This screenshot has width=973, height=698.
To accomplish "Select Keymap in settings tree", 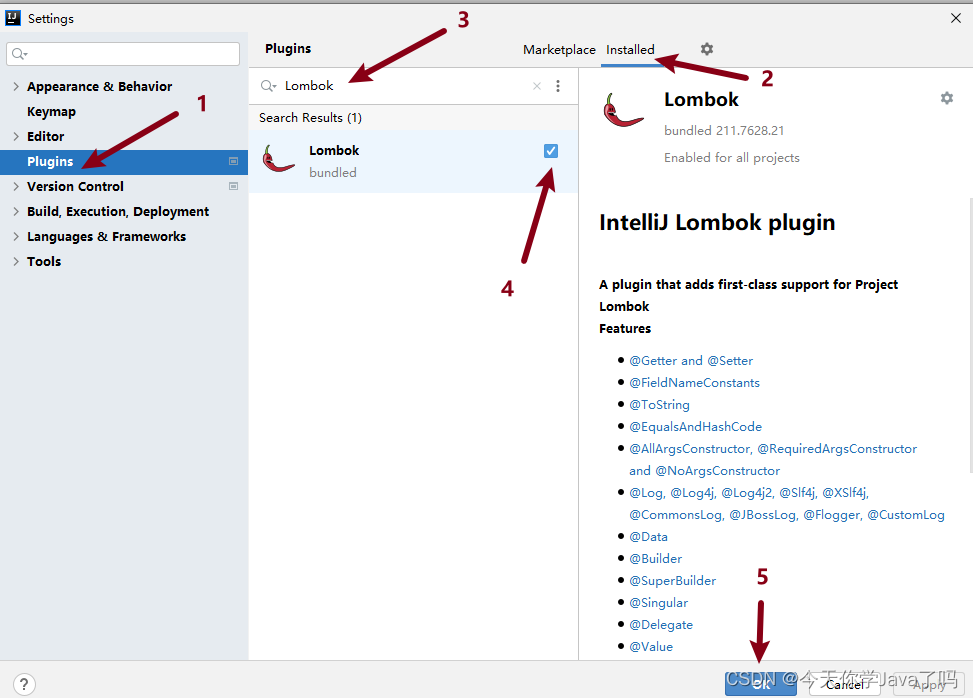I will [52, 112].
